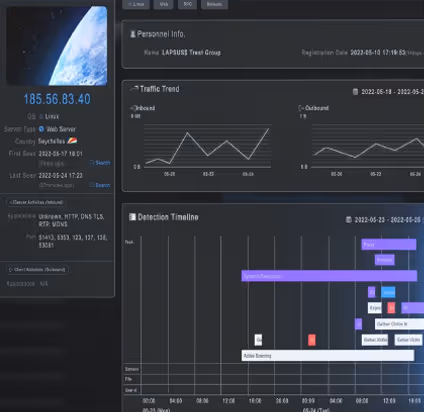Image resolution: width=424 pixels, height=412 pixels.
Task: Click the LAPSUS$ Treat Group name
Action: pyautogui.click(x=191, y=52)
